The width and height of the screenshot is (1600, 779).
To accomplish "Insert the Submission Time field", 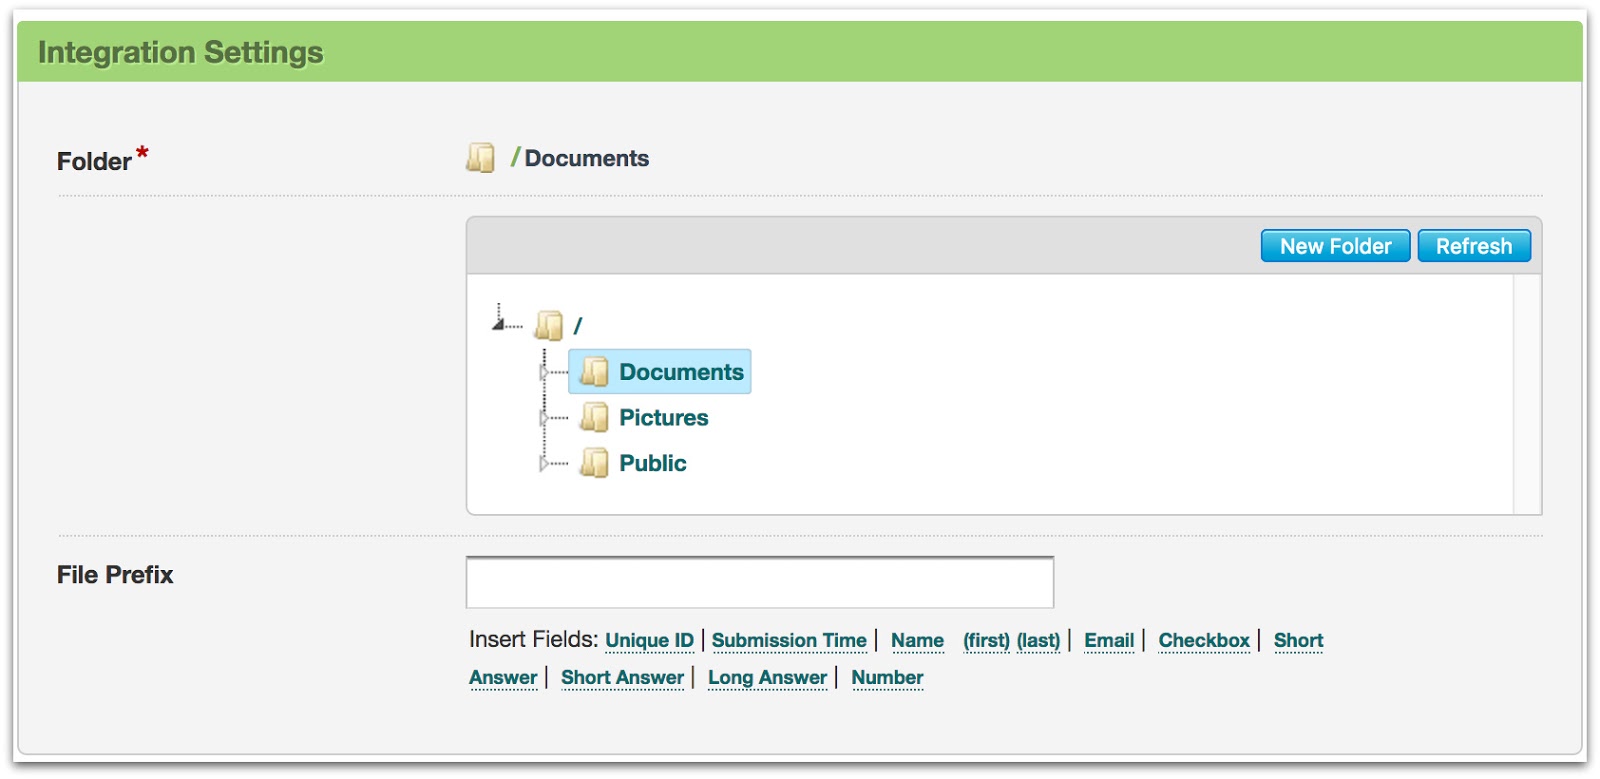I will click(789, 641).
